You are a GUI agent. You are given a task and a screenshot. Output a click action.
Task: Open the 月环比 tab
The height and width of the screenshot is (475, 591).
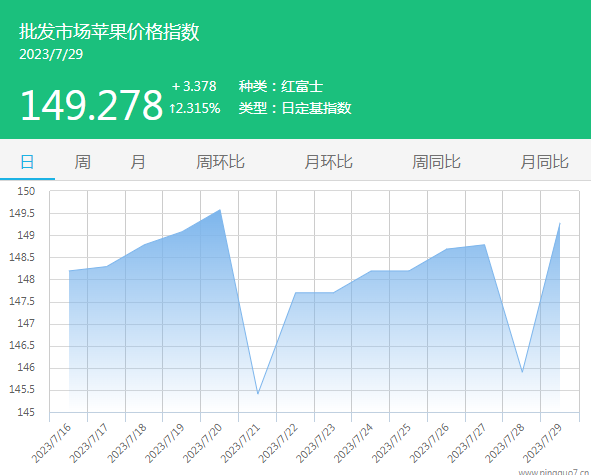click(x=328, y=162)
